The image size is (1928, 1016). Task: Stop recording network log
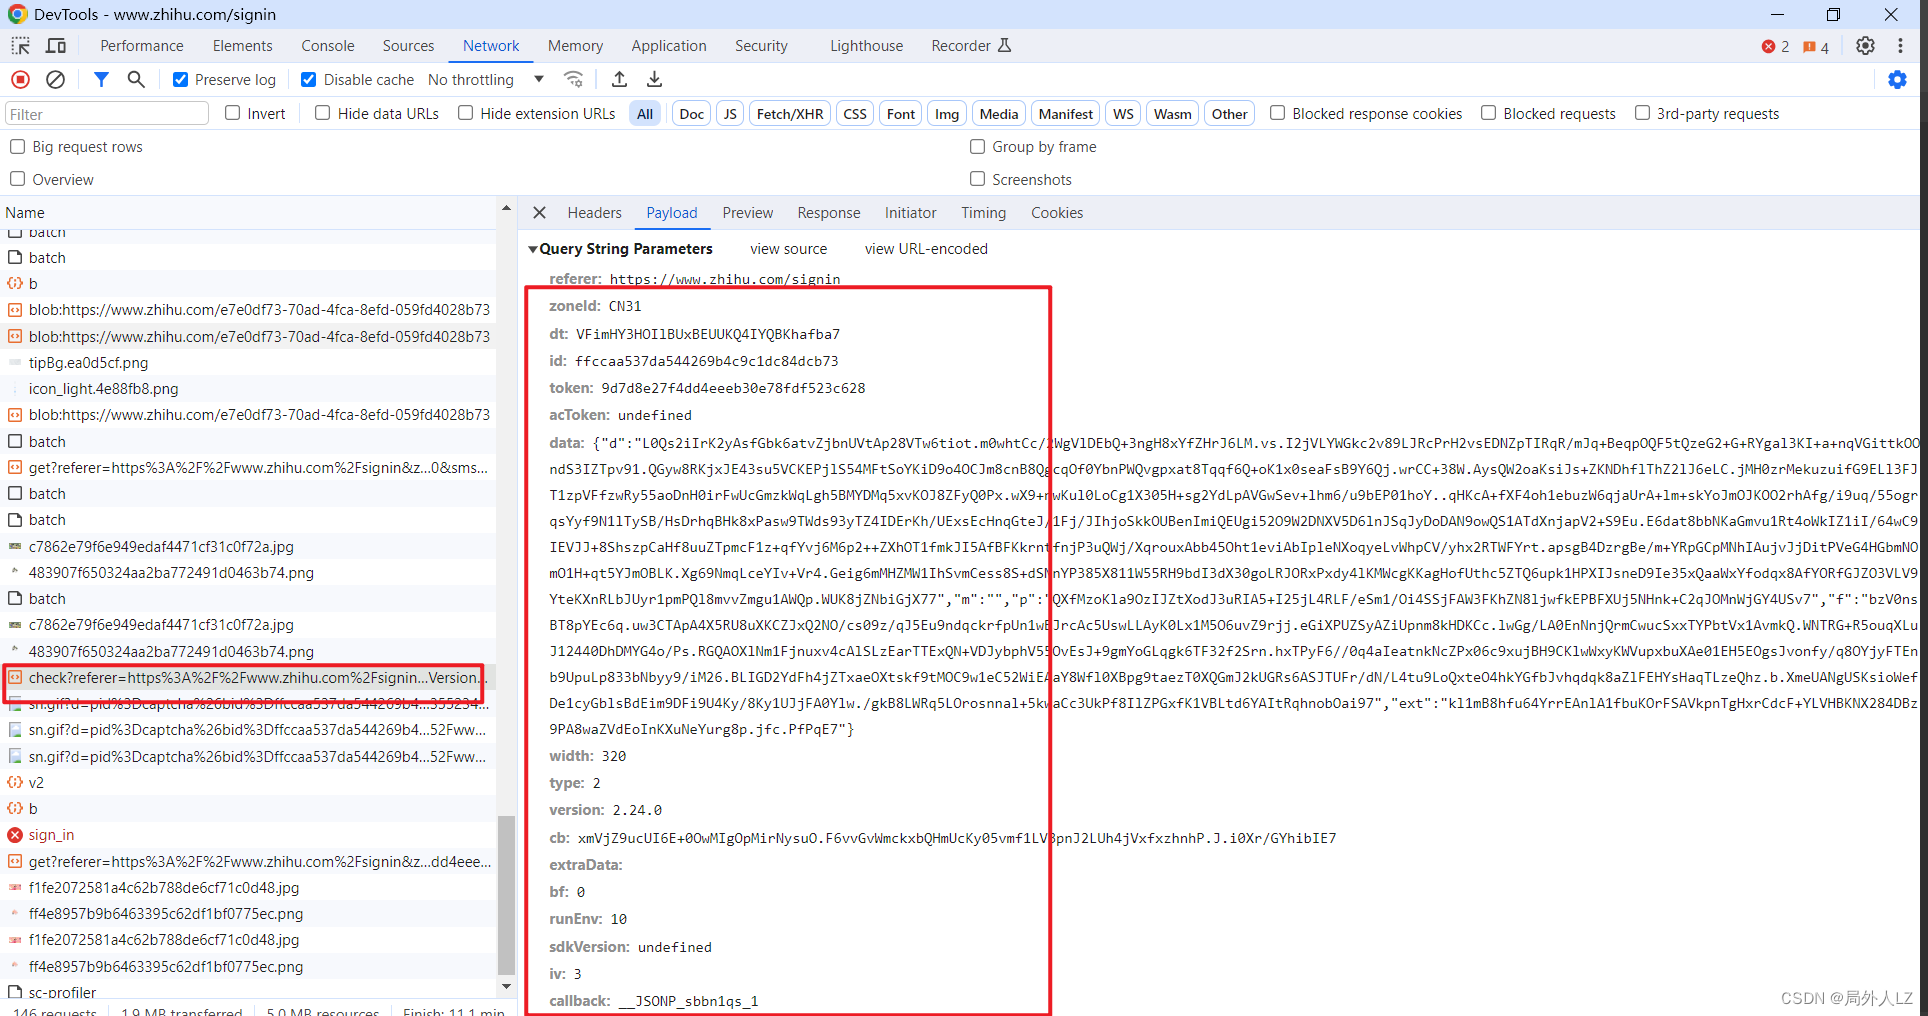coord(20,80)
